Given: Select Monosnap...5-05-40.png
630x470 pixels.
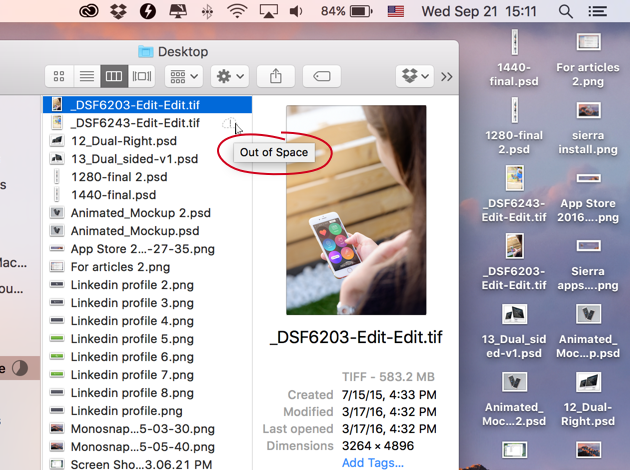Looking at the screenshot, I should [147, 447].
